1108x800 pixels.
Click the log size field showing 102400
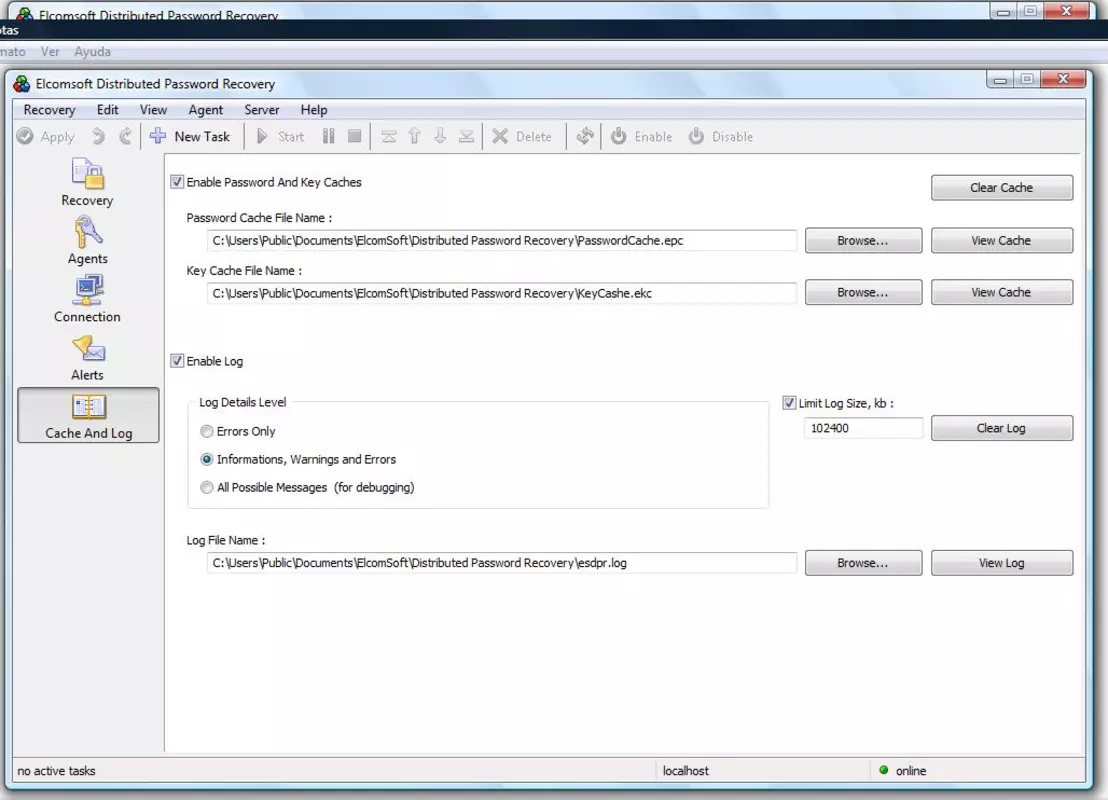point(863,428)
